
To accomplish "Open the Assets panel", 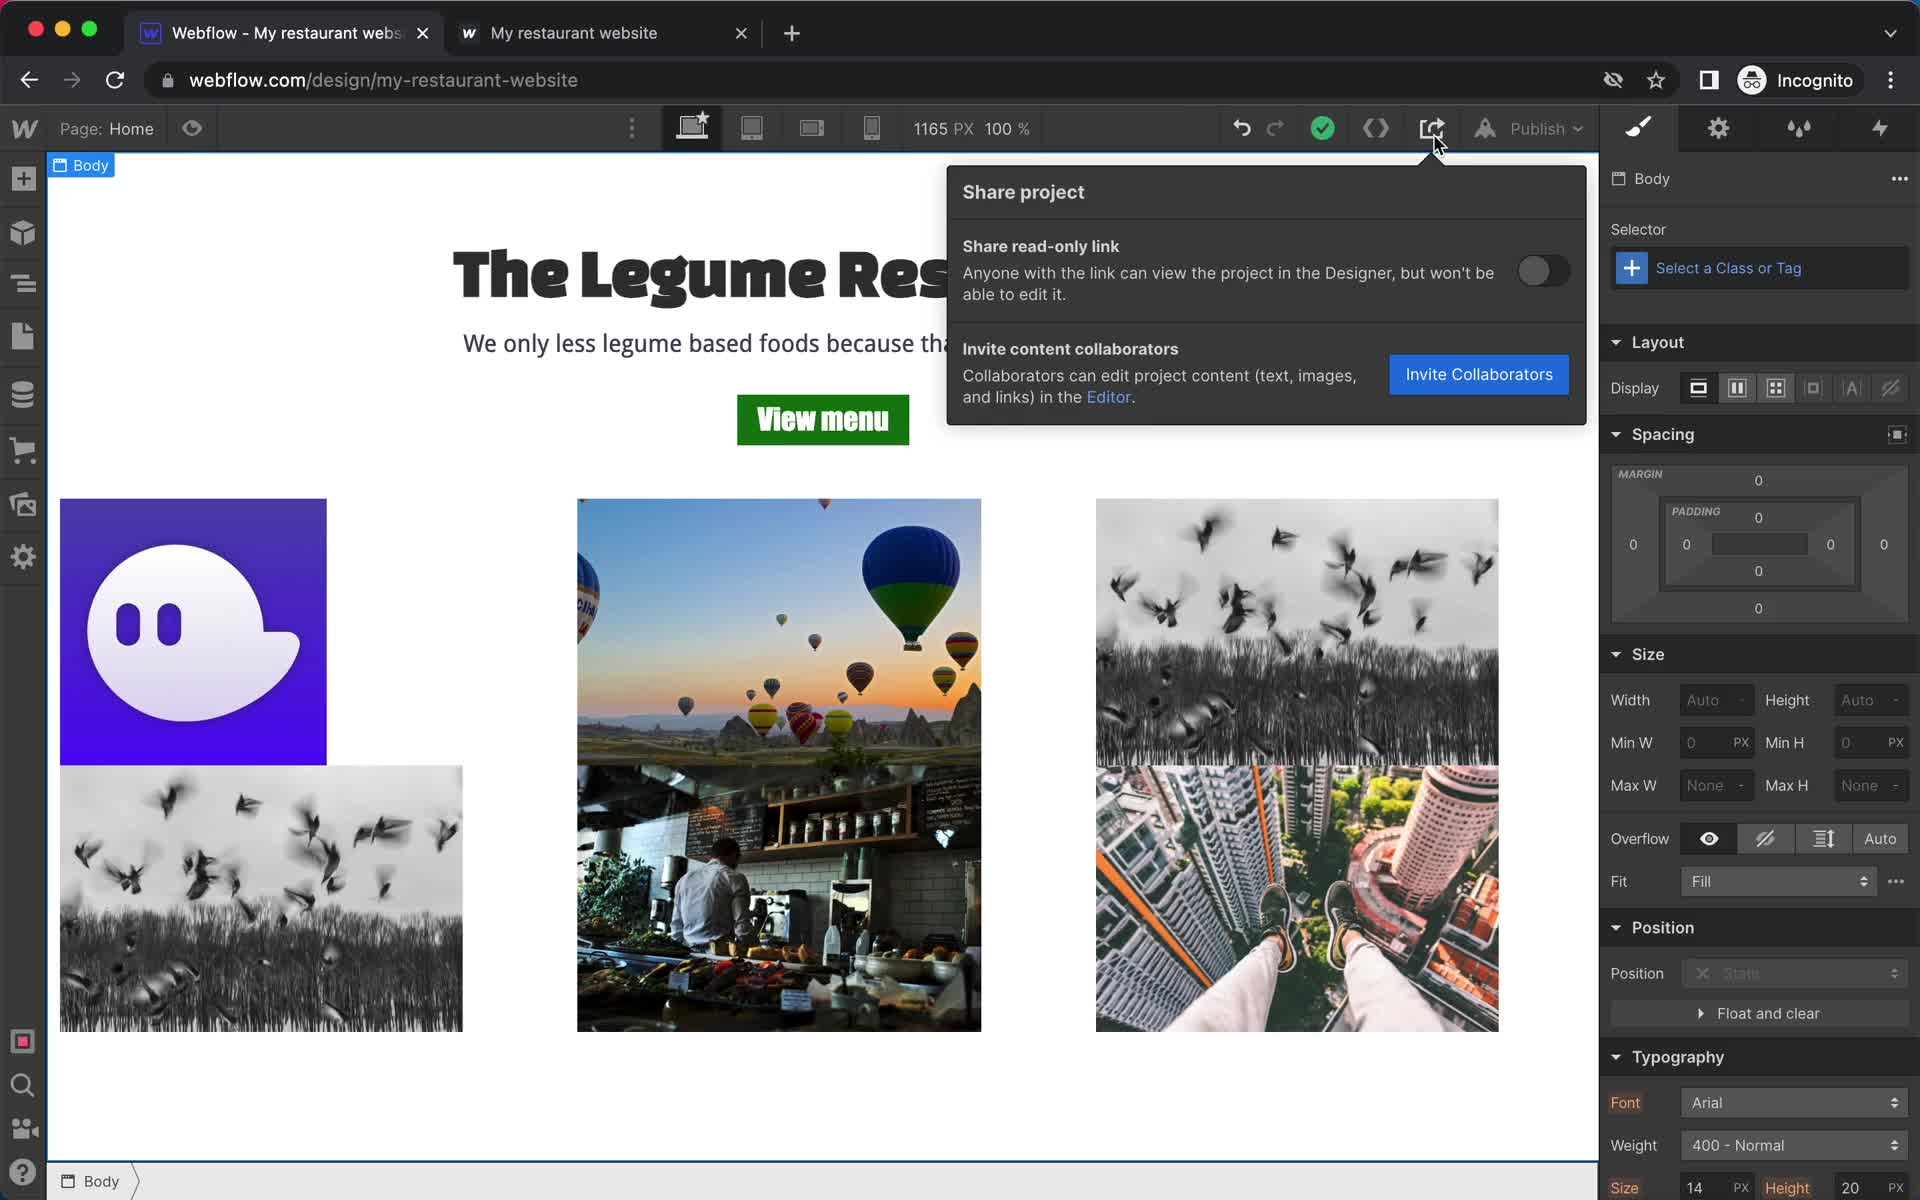I will [23, 503].
